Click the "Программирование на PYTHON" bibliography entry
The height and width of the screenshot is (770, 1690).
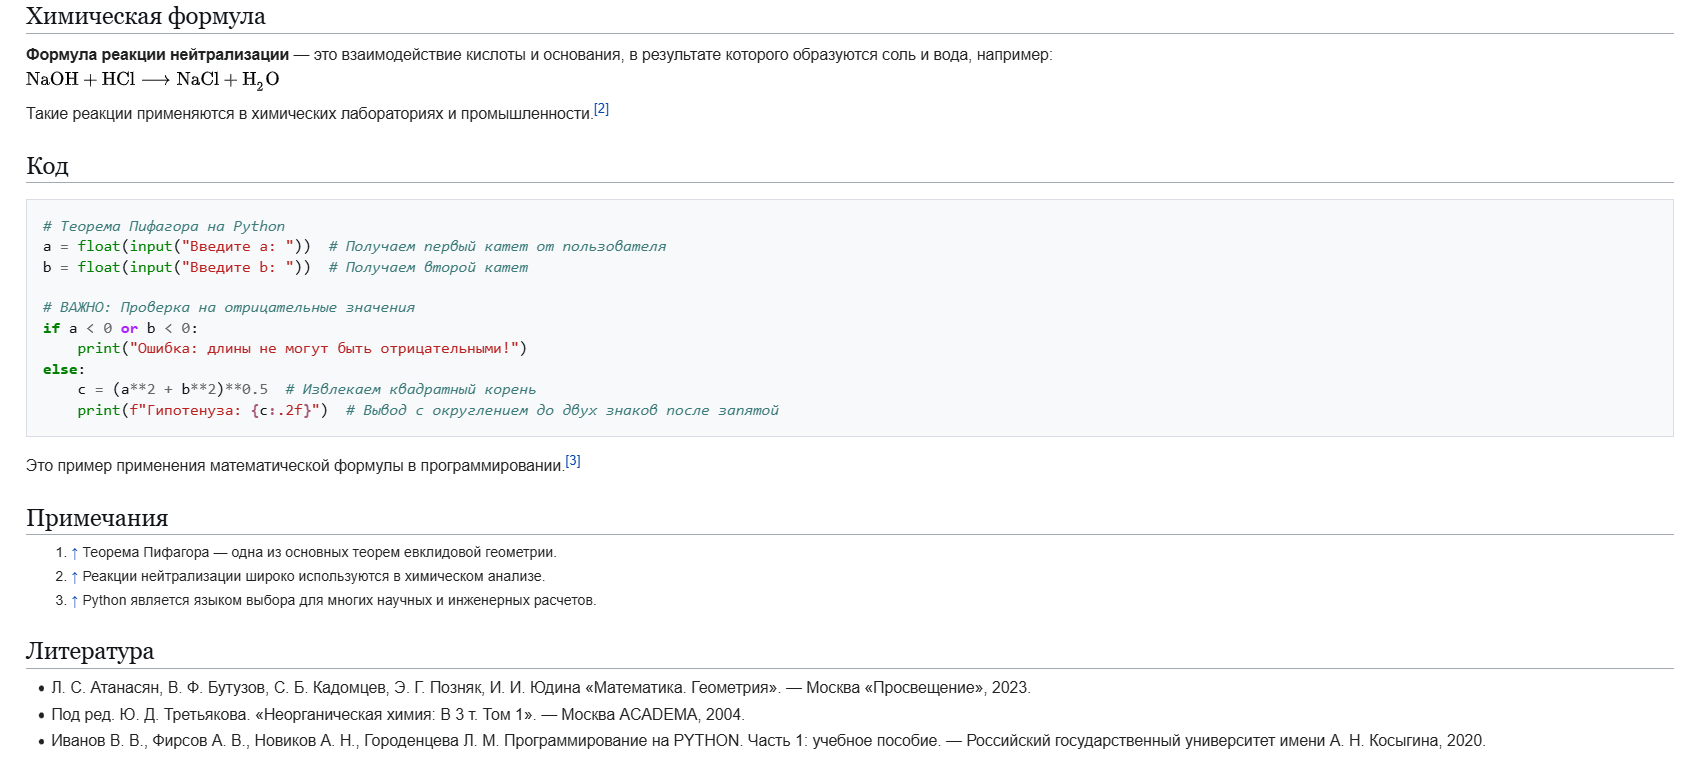pos(767,741)
